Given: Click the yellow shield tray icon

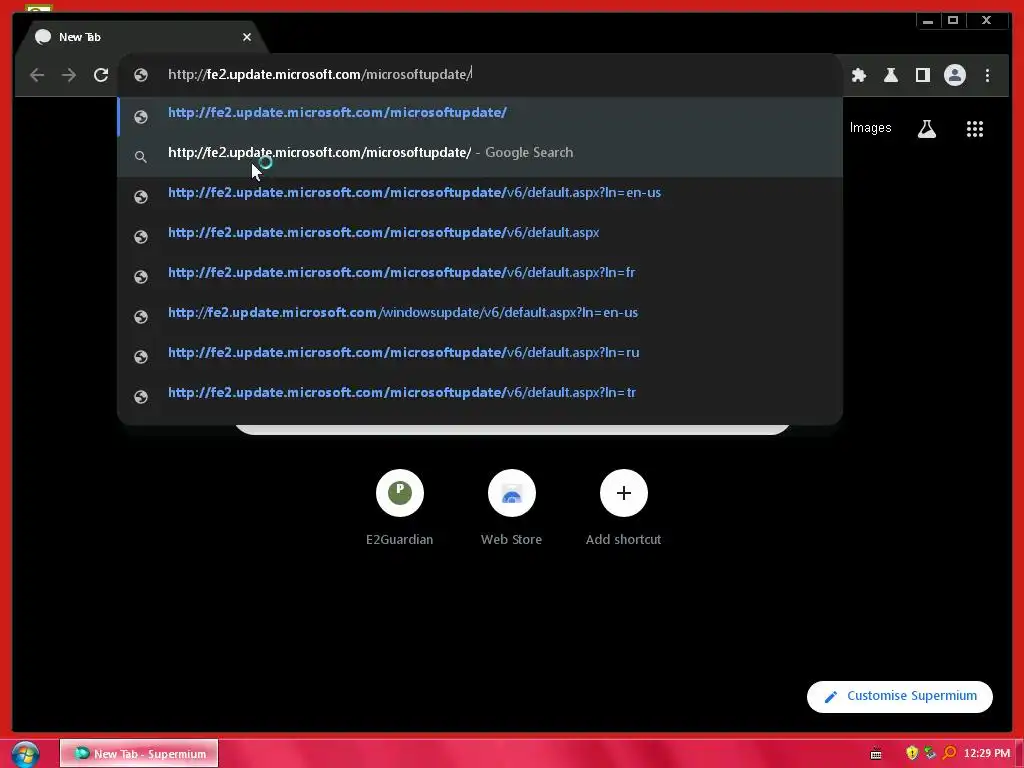Looking at the screenshot, I should pyautogui.click(x=912, y=753).
